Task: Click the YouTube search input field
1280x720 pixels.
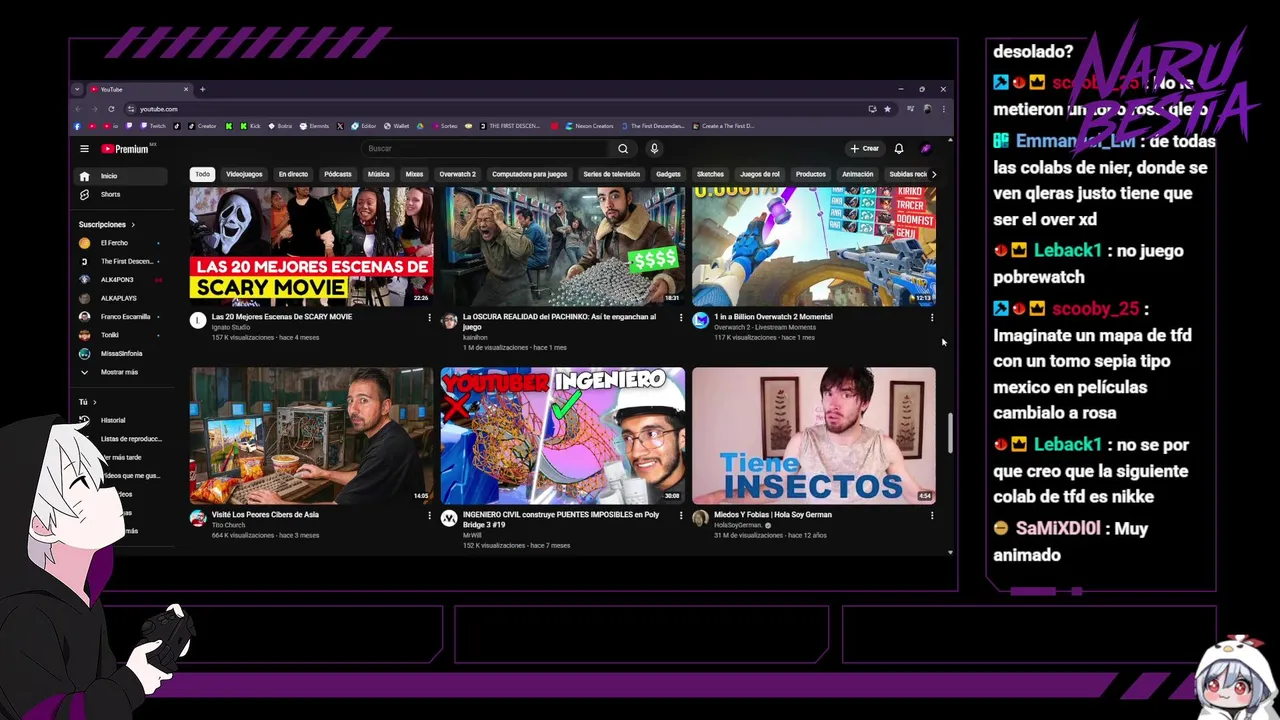Action: pyautogui.click(x=487, y=149)
